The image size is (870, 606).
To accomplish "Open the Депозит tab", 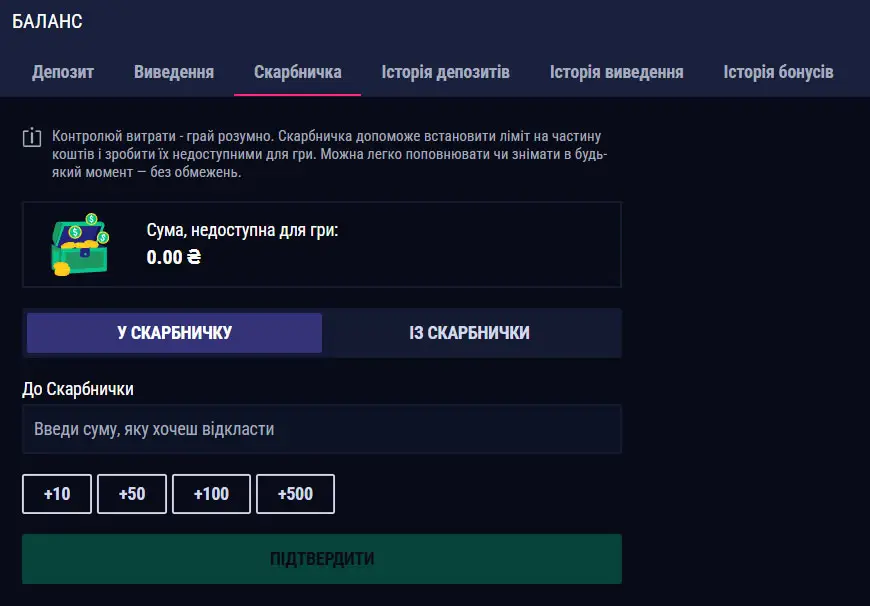I will 62,72.
